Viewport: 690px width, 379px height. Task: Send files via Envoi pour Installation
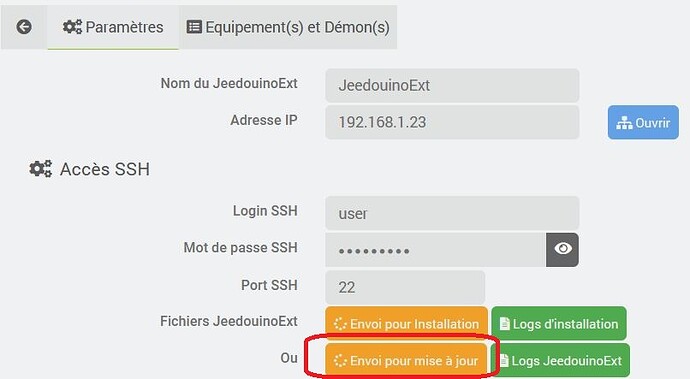click(406, 324)
